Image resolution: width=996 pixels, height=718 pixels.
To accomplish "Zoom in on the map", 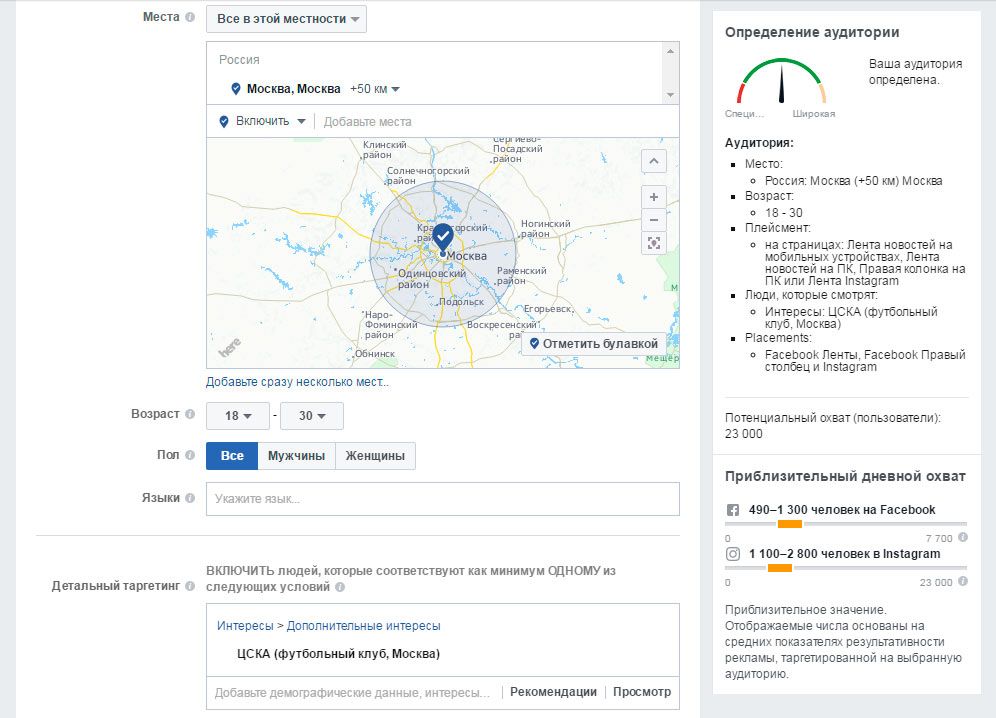I will (654, 197).
